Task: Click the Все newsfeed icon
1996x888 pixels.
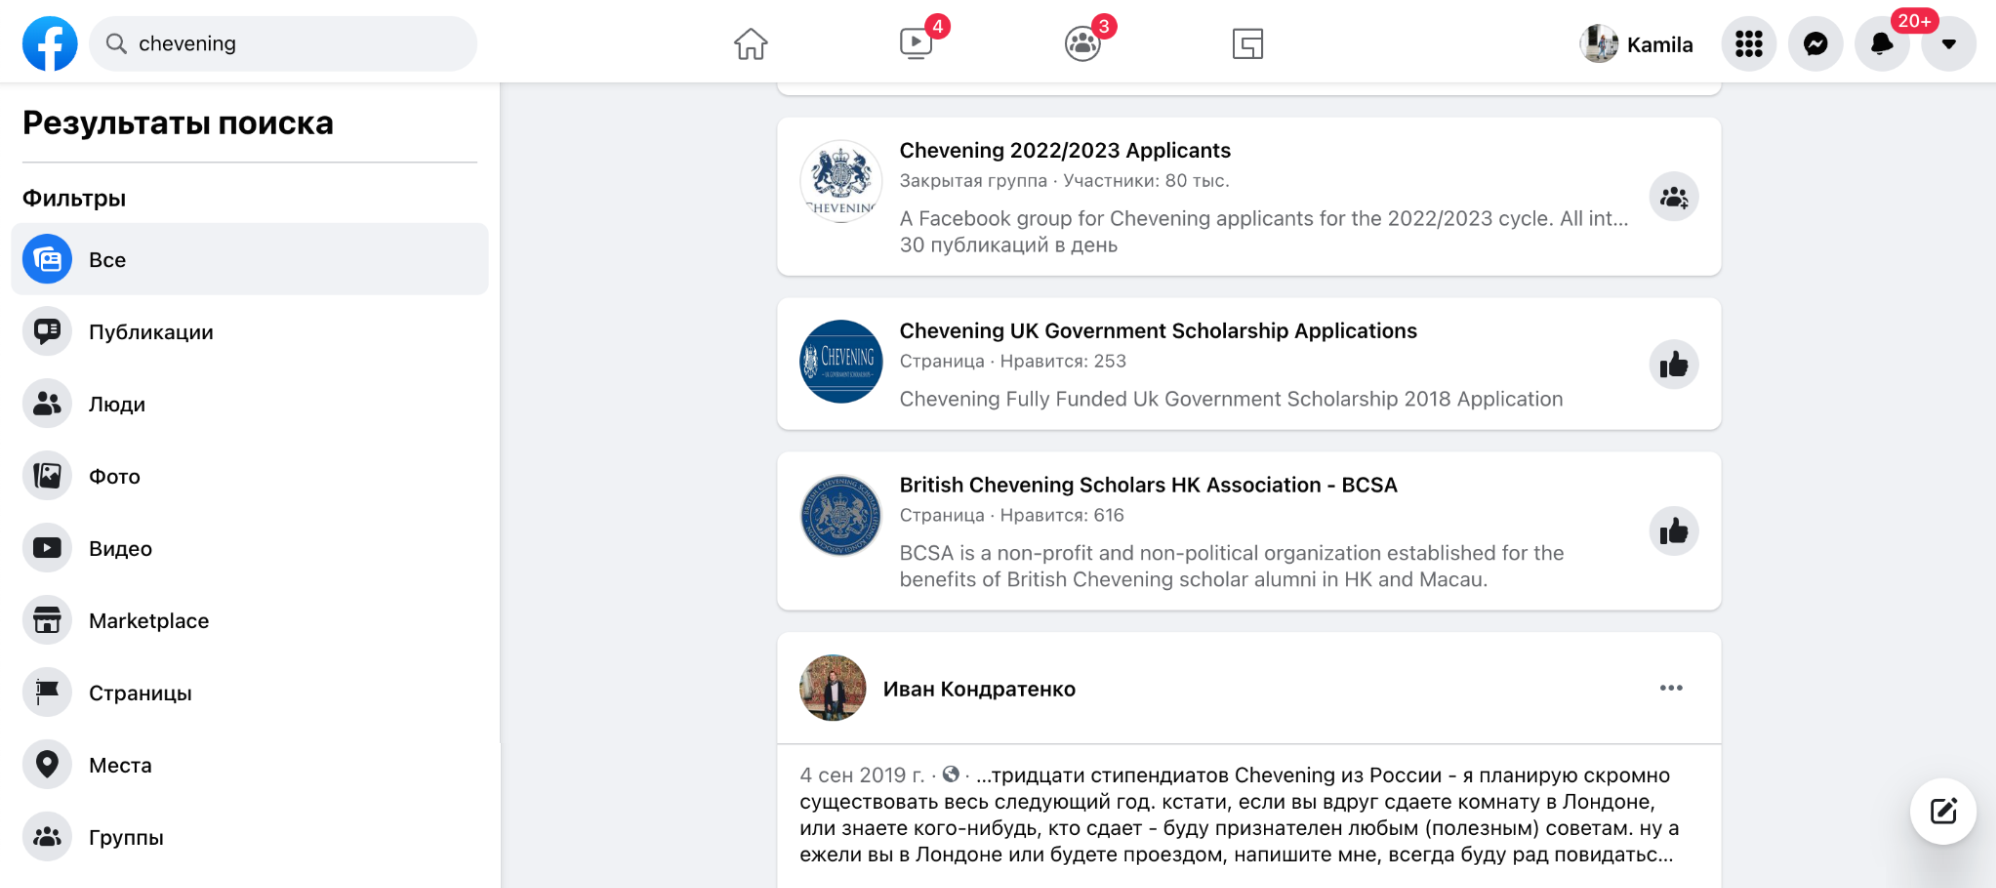Action: click(47, 259)
